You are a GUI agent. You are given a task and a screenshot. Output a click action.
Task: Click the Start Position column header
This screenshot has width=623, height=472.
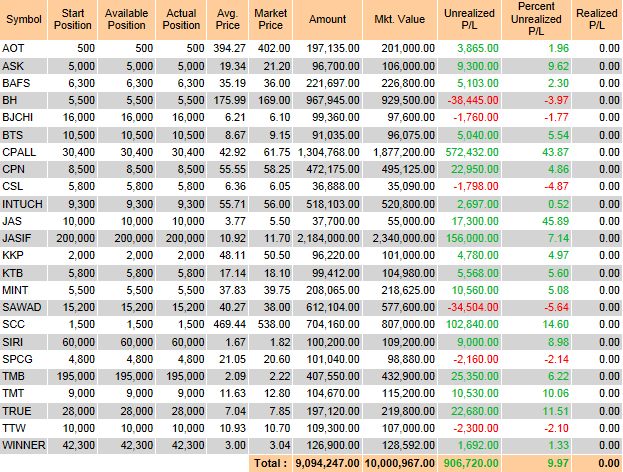pyautogui.click(x=74, y=20)
